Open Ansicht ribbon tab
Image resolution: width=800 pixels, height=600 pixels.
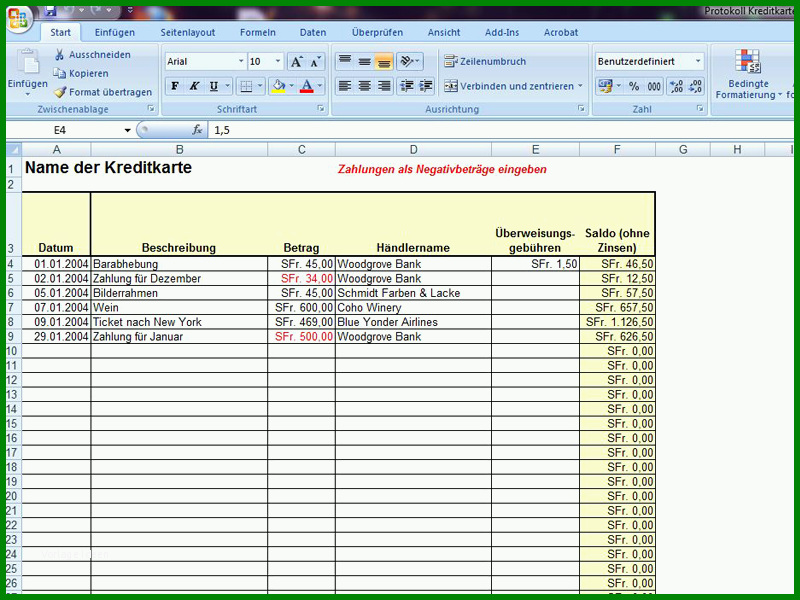click(444, 32)
